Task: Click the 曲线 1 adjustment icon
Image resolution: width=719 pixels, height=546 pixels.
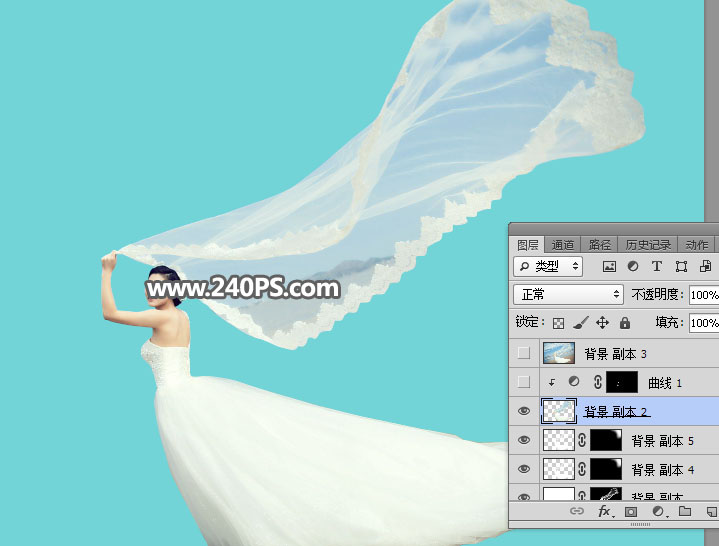Action: point(574,382)
